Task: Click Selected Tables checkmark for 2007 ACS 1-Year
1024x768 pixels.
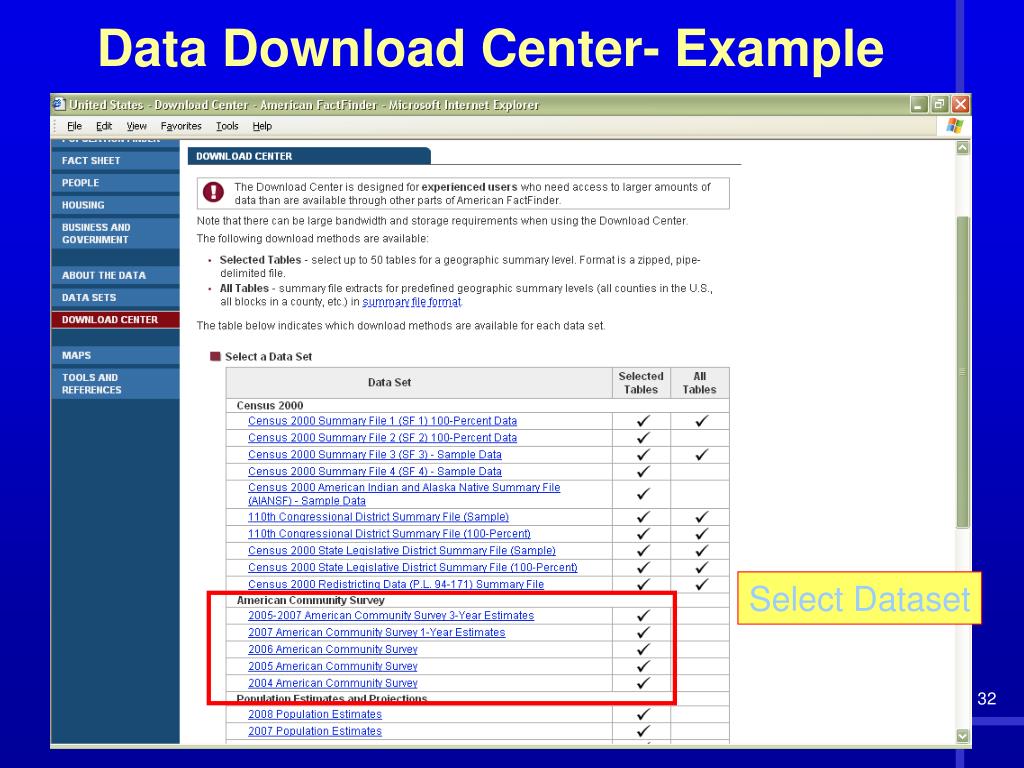Action: (643, 632)
